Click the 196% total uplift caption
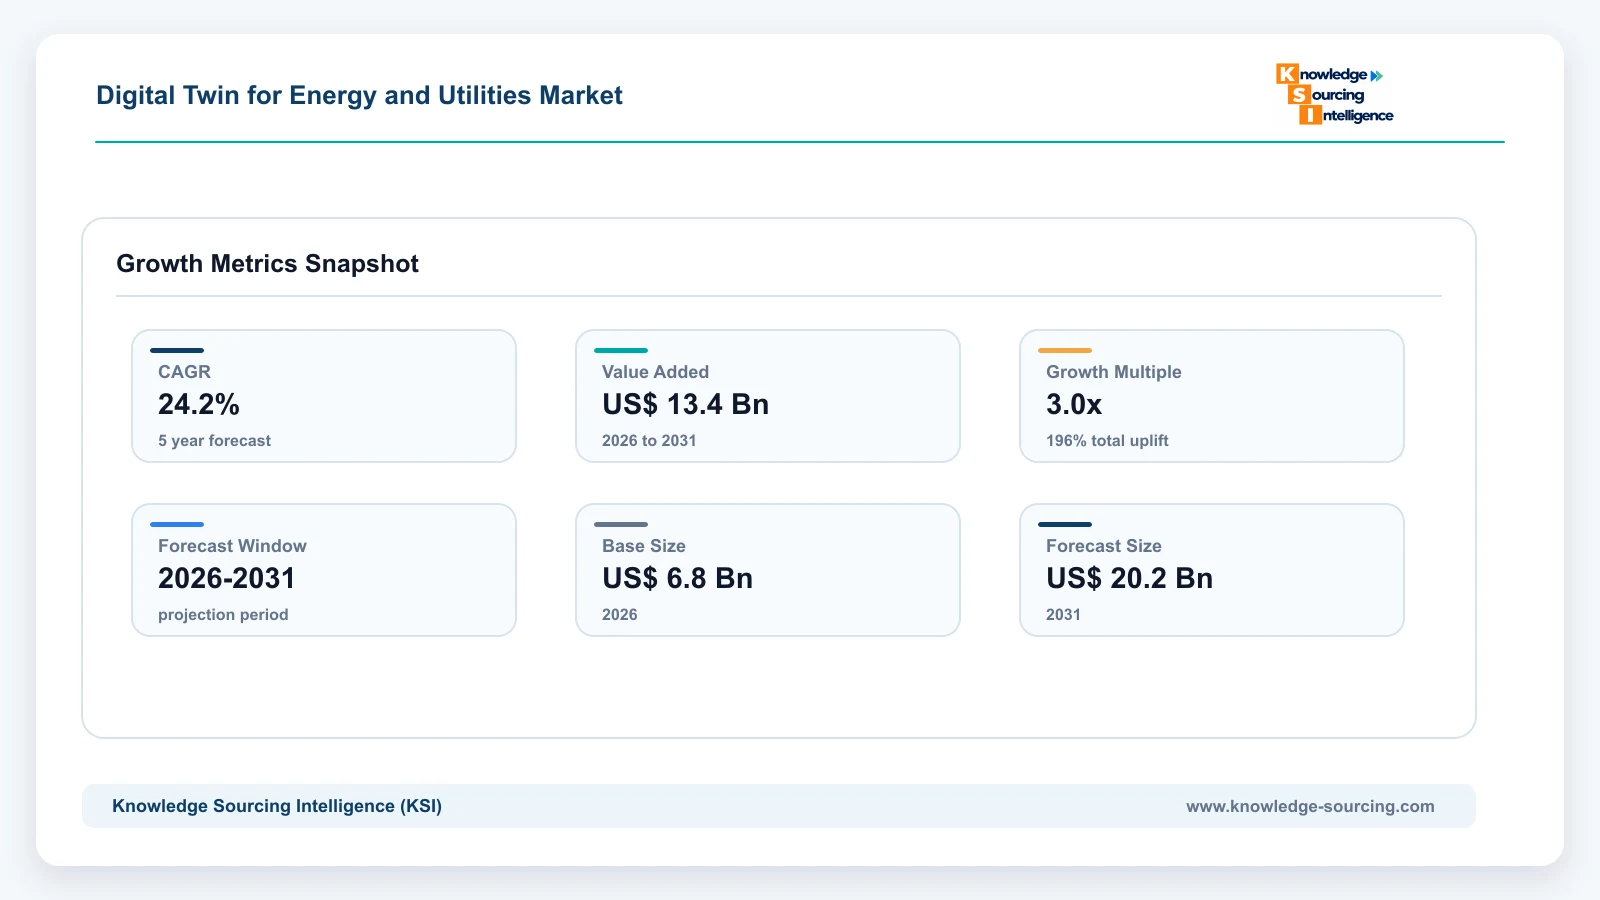1600x900 pixels. (1107, 440)
